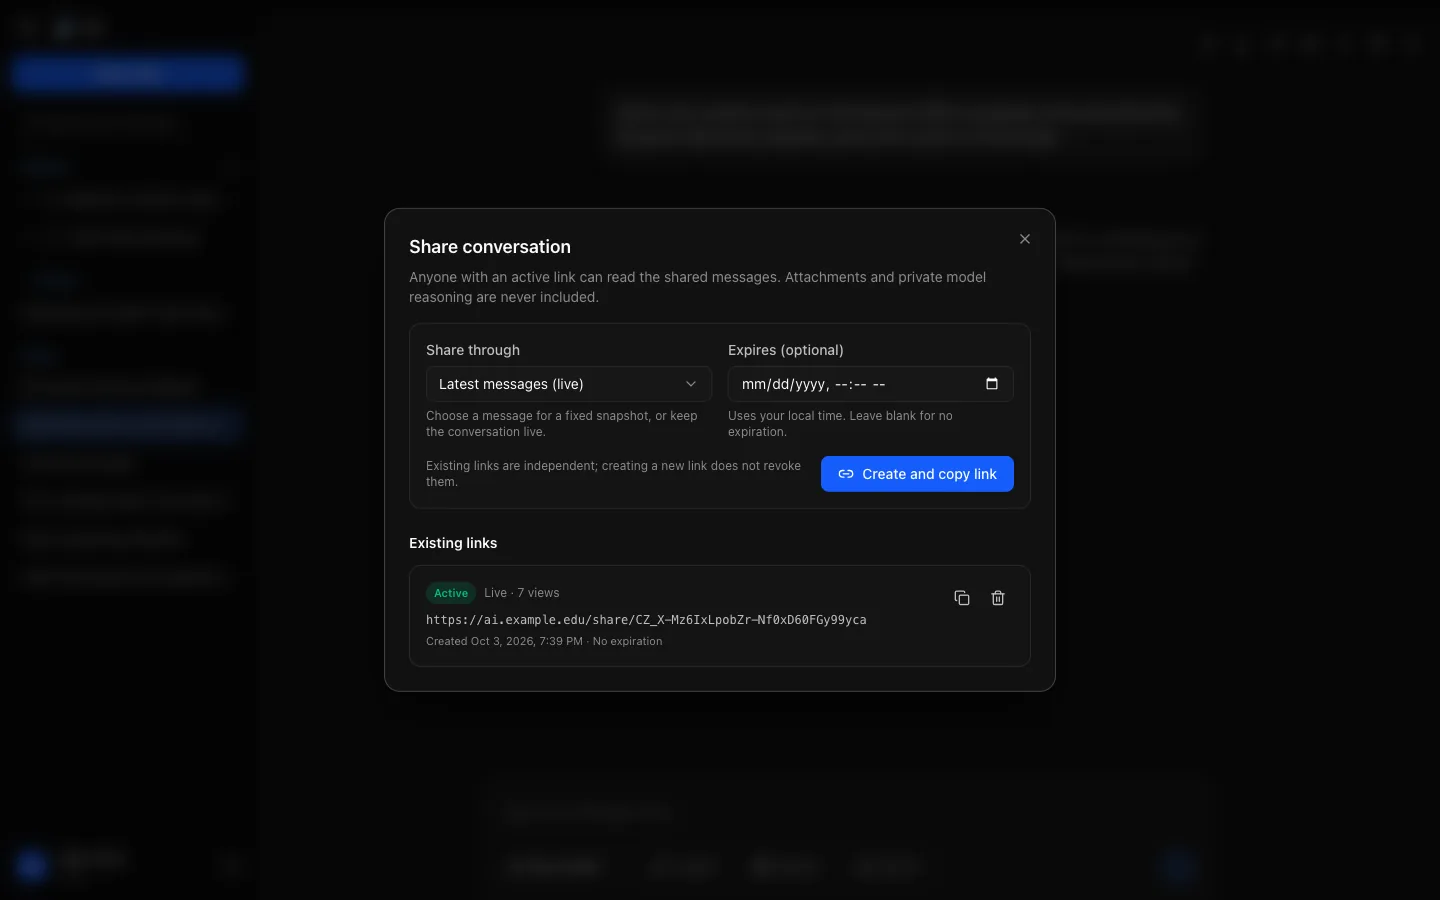Focus the Expires date and time field

point(871,384)
